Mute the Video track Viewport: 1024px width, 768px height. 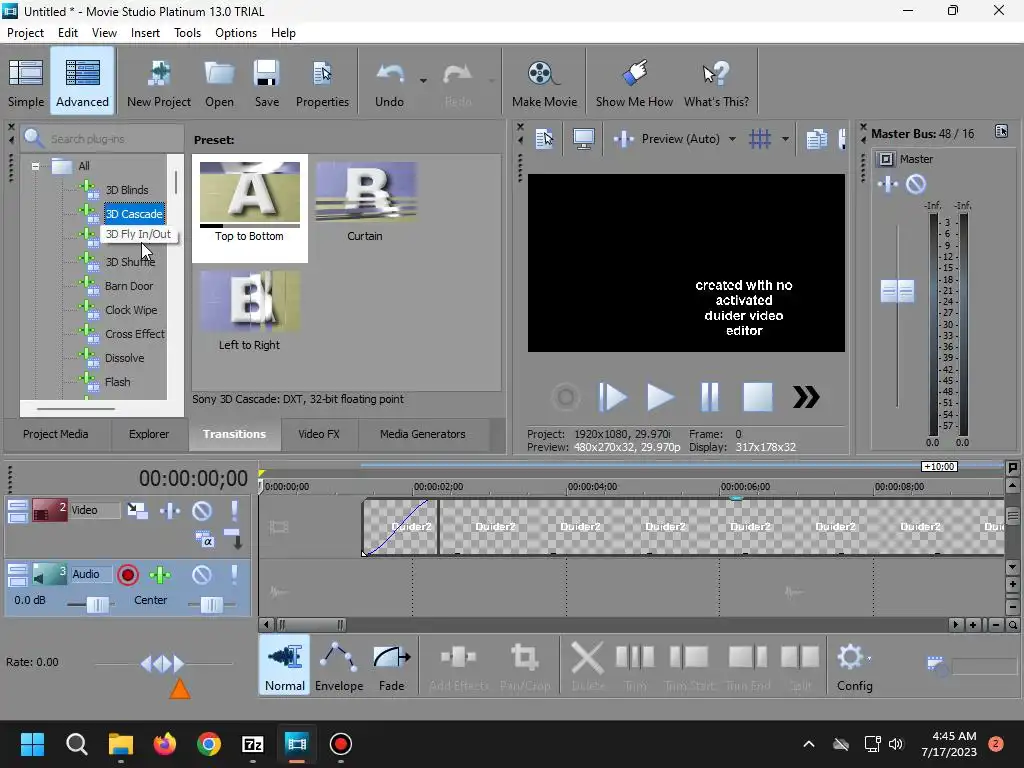[202, 510]
